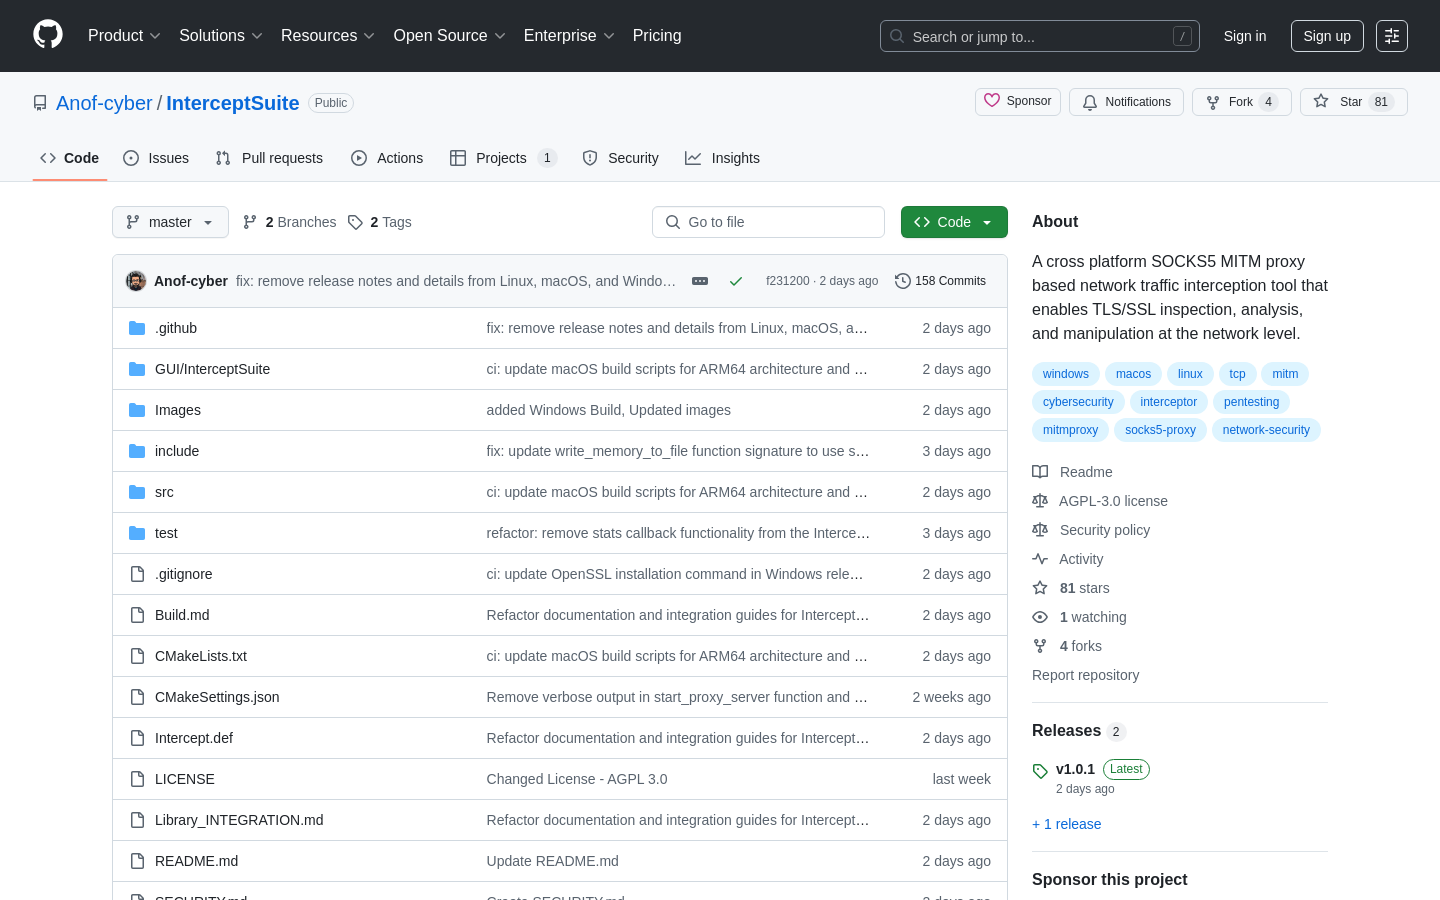Open the CMakeSettings.json file

coord(217,697)
